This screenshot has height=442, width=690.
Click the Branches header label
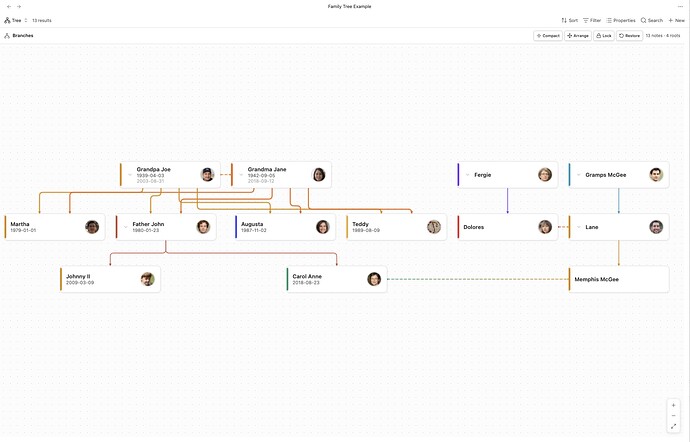pyautogui.click(x=22, y=35)
